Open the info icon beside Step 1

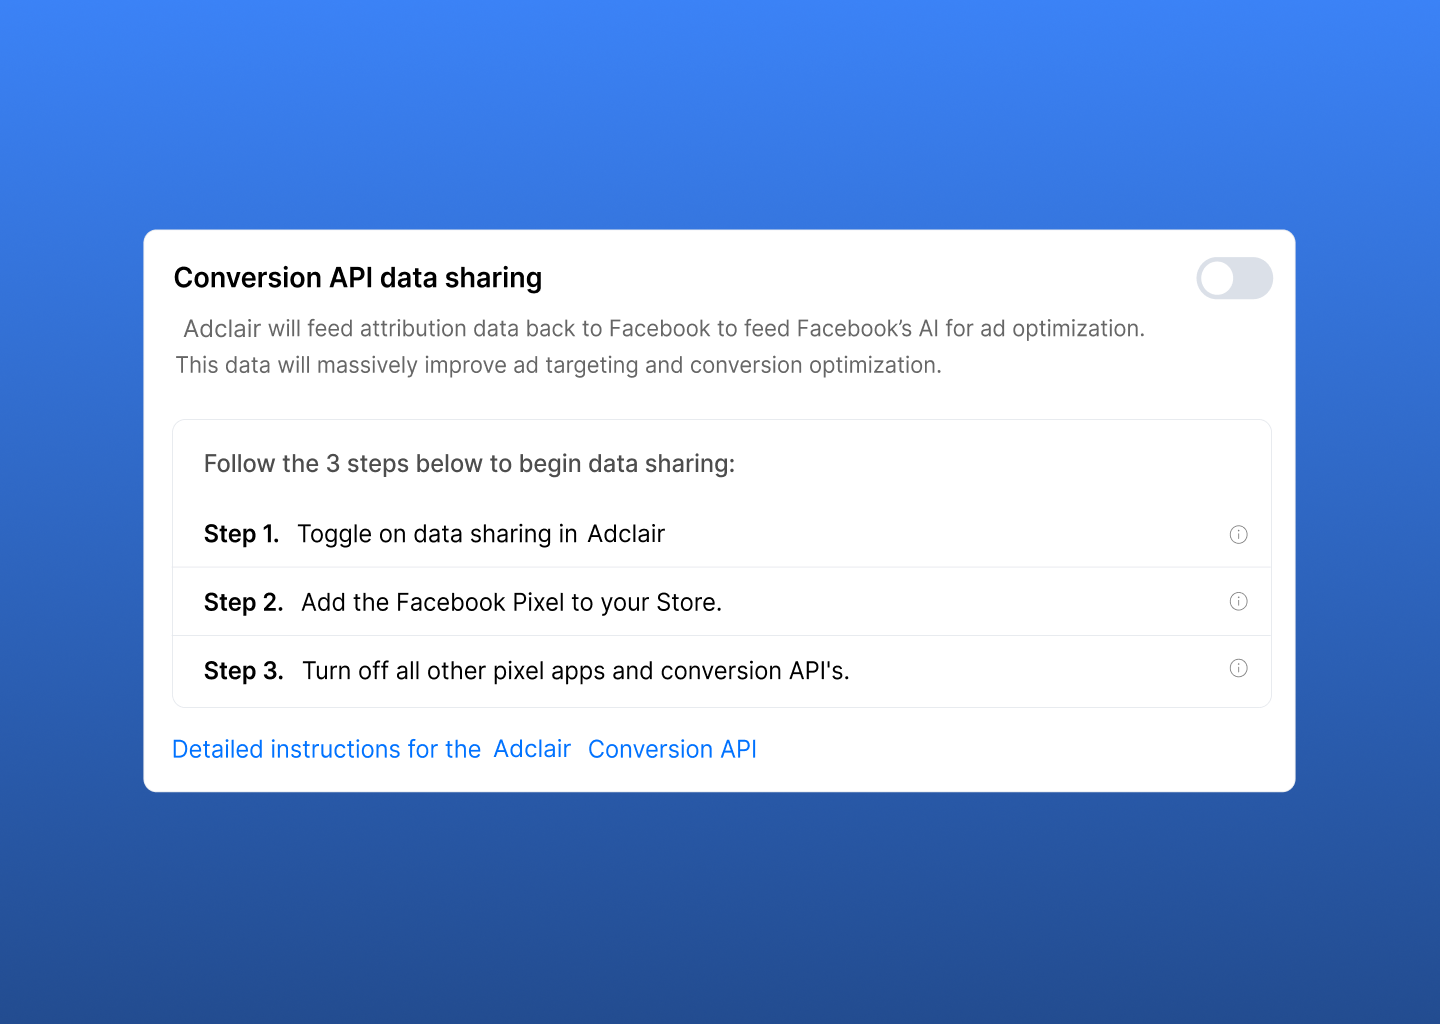pyautogui.click(x=1238, y=534)
